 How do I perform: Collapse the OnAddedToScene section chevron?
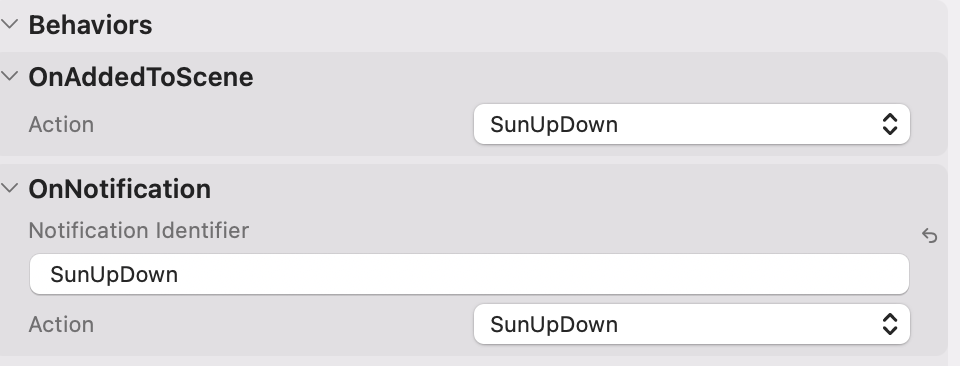pos(10,77)
